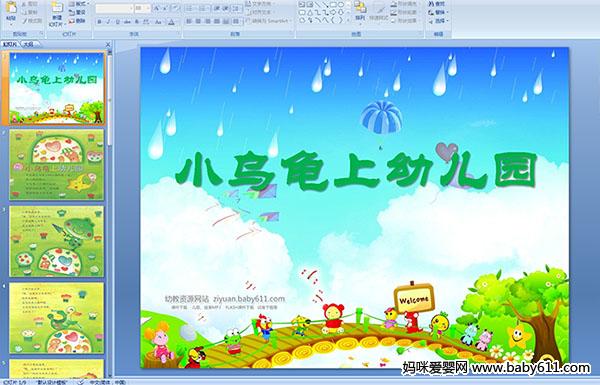Toggle bold formatting

coord(99,22)
